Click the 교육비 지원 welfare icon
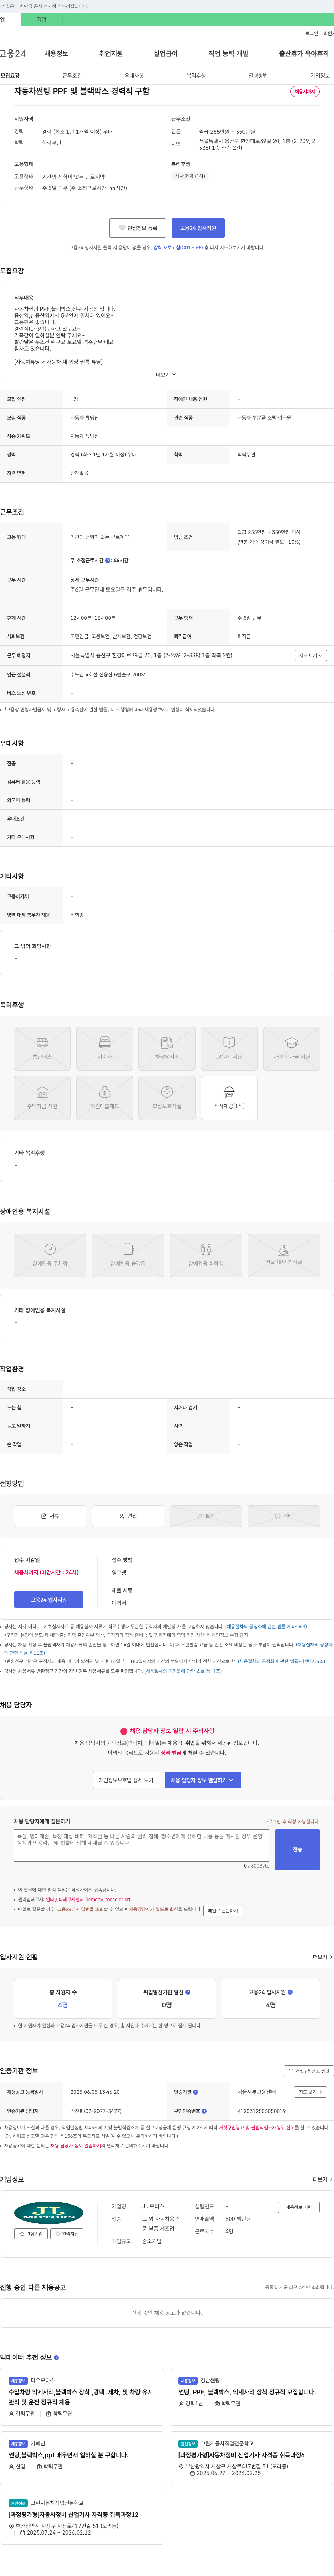The height and width of the screenshot is (2576, 334). 229,1048
